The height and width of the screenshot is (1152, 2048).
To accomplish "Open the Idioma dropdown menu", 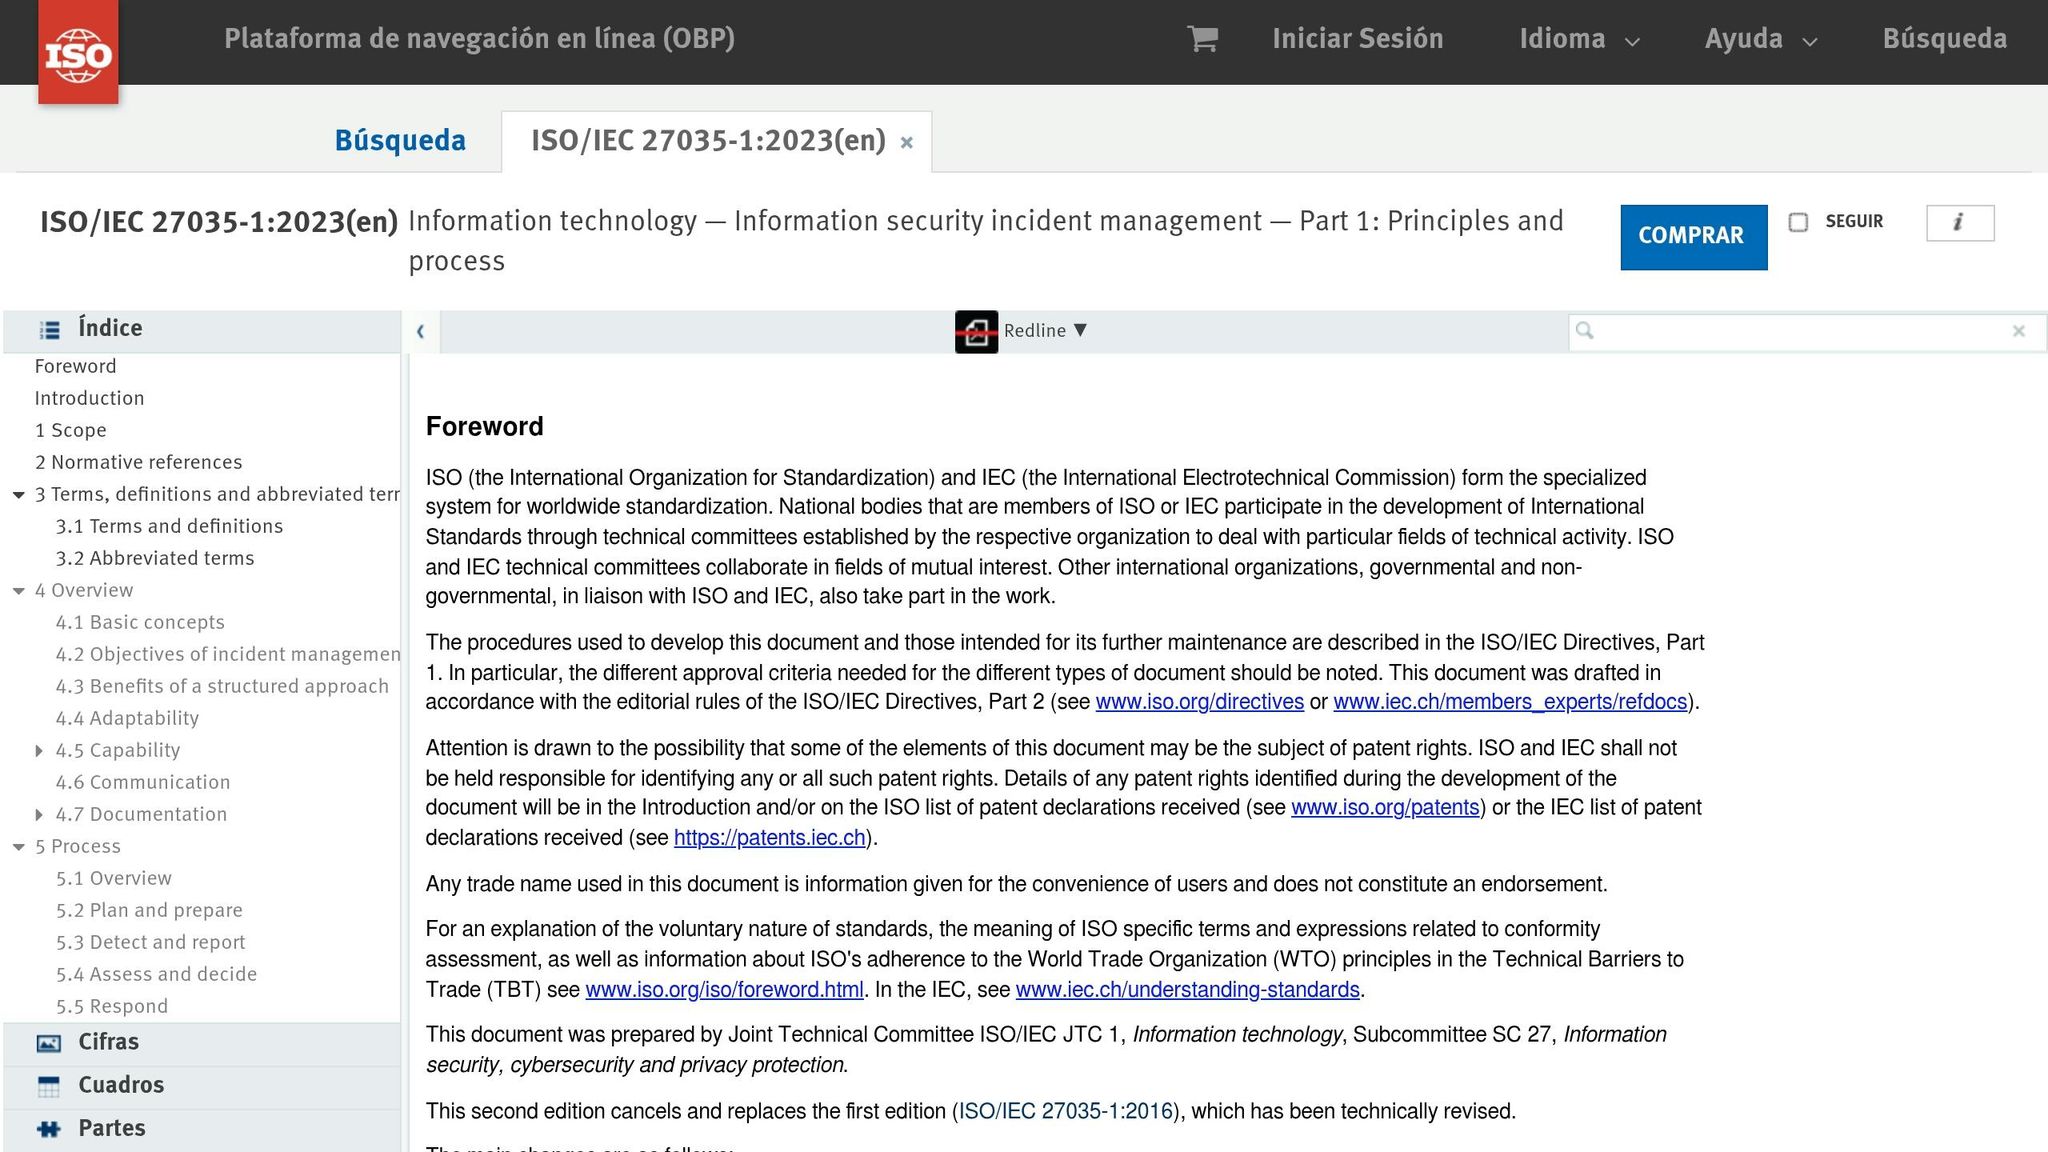I will point(1579,39).
